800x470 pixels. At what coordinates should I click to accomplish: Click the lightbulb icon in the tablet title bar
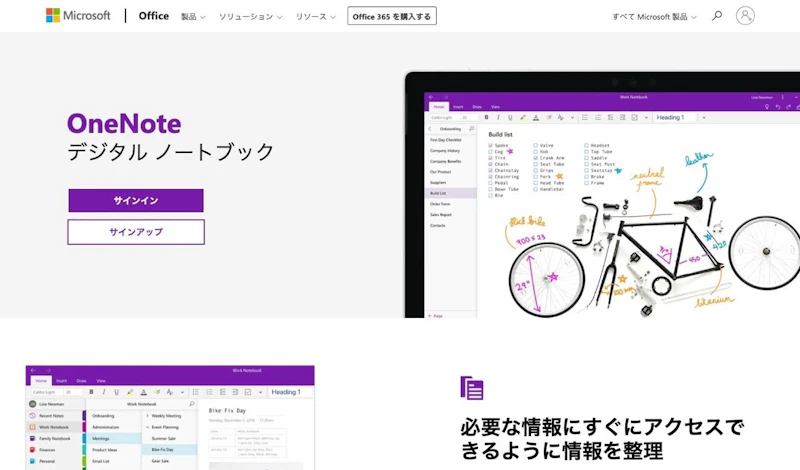767,107
